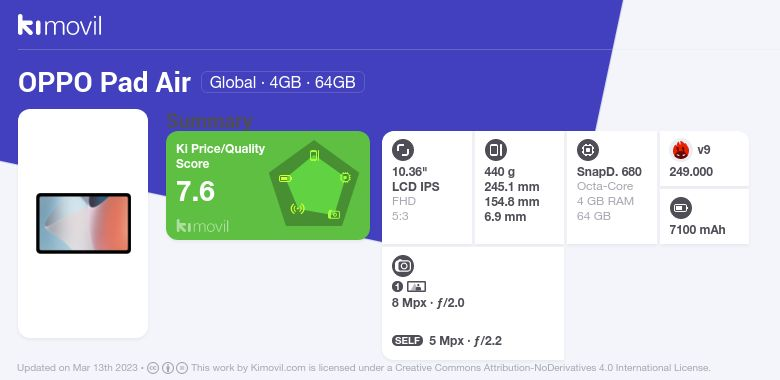The height and width of the screenshot is (380, 780).
Task: Click the Creative Commons CC icon
Action: click(x=153, y=368)
